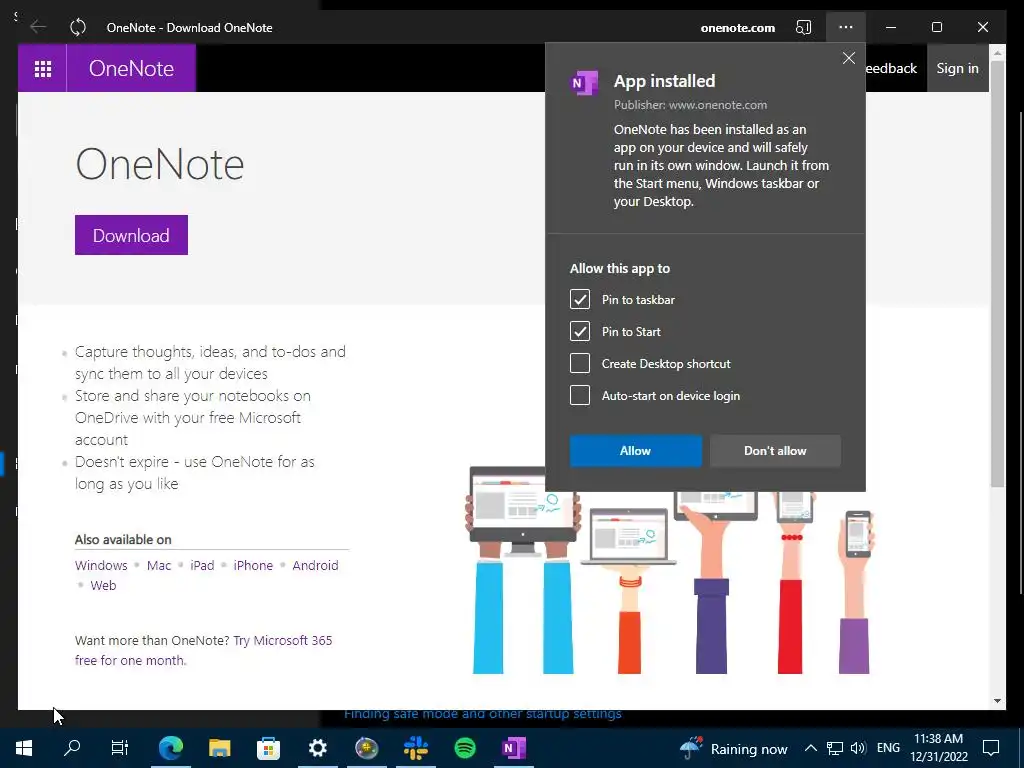Go back with the arrow icon
Image resolution: width=1024 pixels, height=768 pixels.
tap(38, 27)
